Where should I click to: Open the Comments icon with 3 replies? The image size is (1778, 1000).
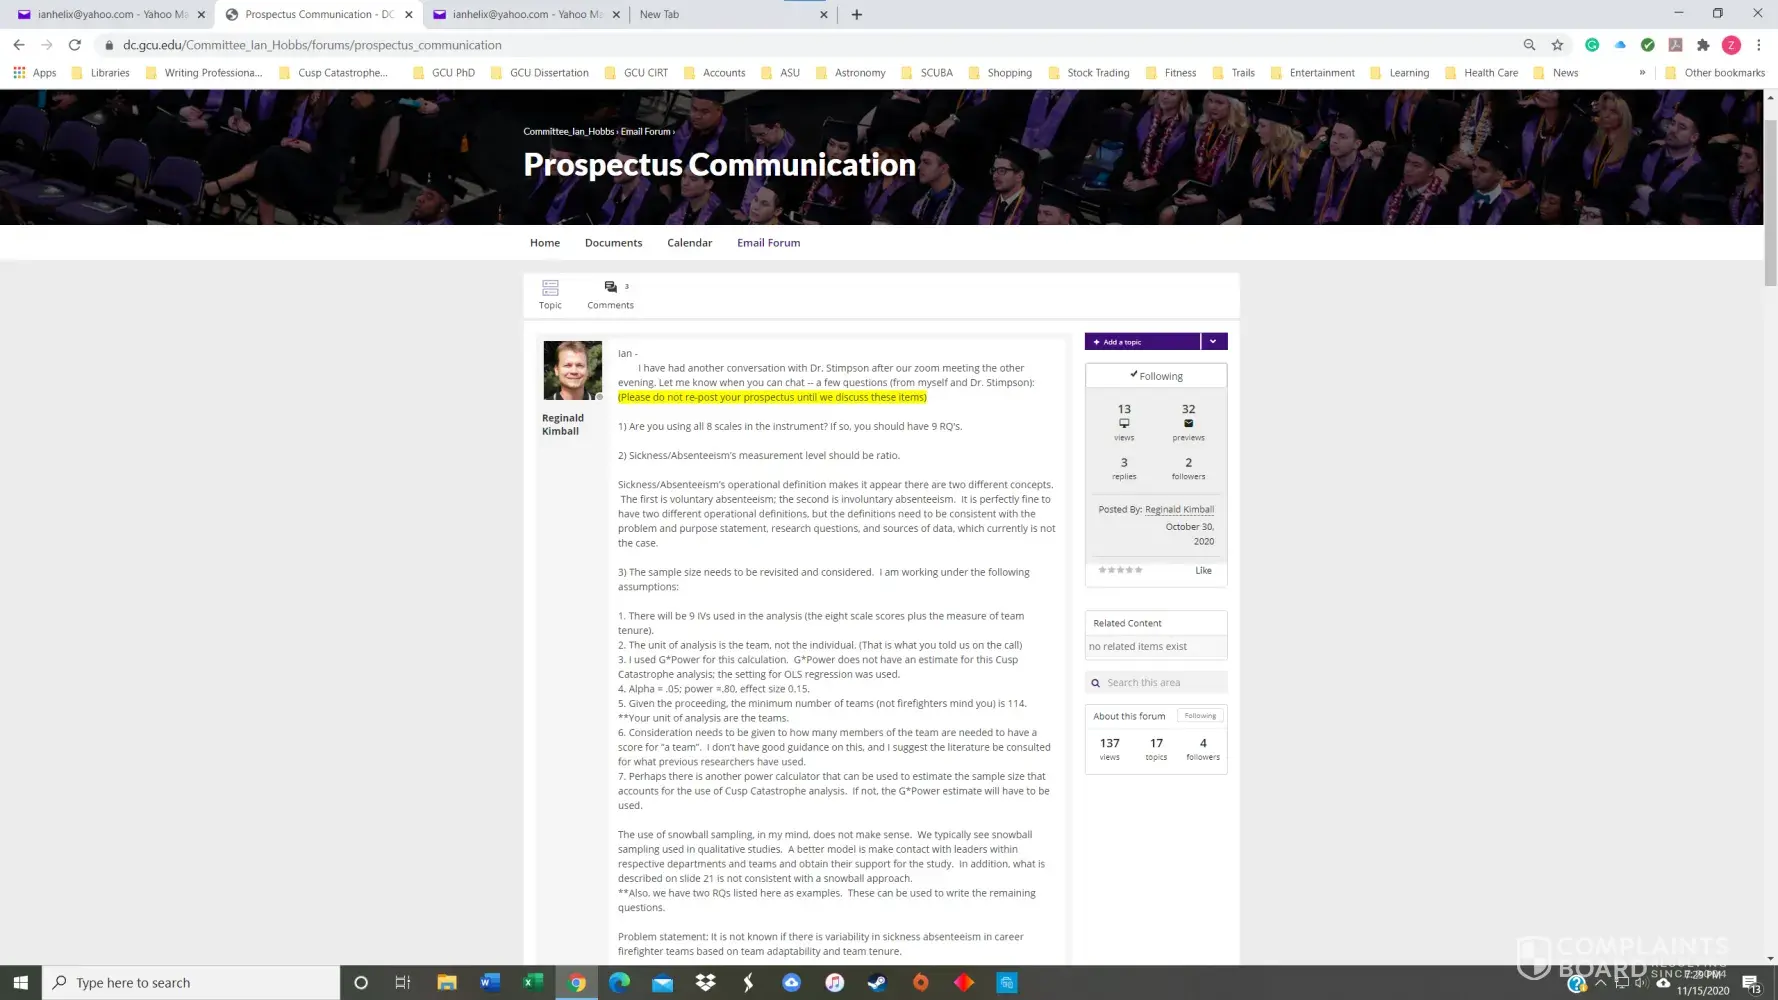coord(610,294)
